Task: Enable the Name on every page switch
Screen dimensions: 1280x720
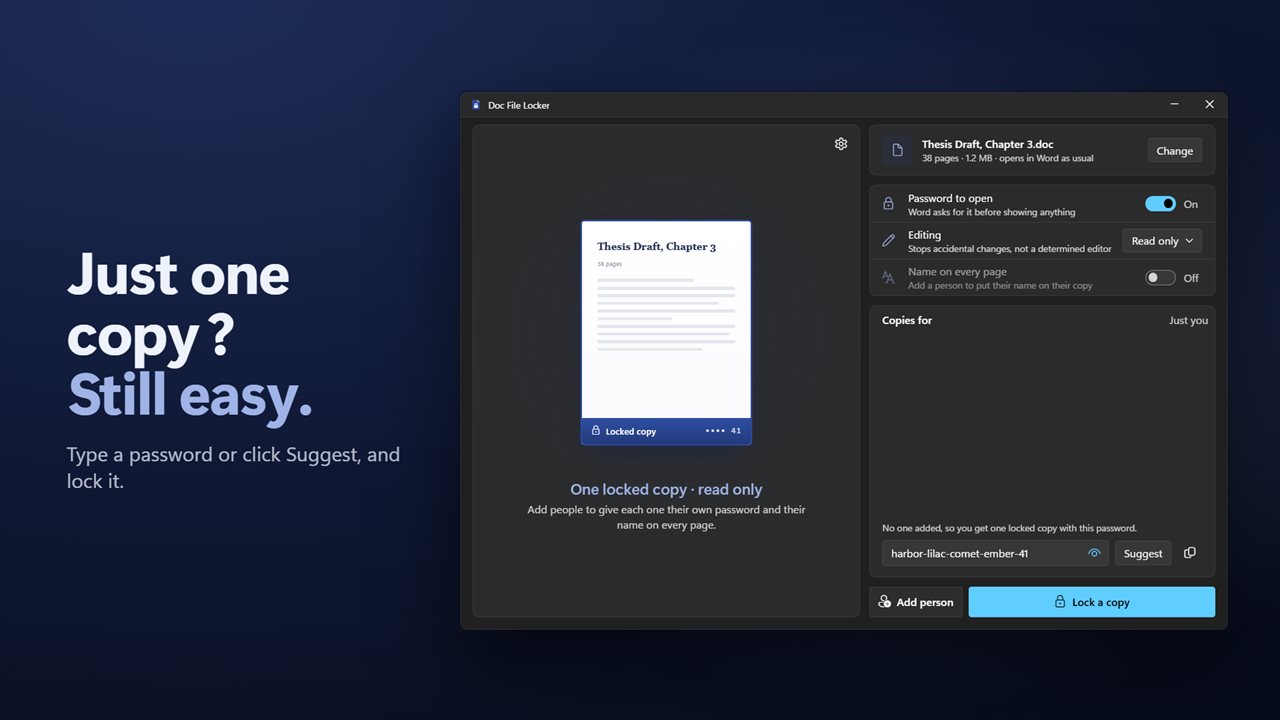Action: tap(1160, 278)
